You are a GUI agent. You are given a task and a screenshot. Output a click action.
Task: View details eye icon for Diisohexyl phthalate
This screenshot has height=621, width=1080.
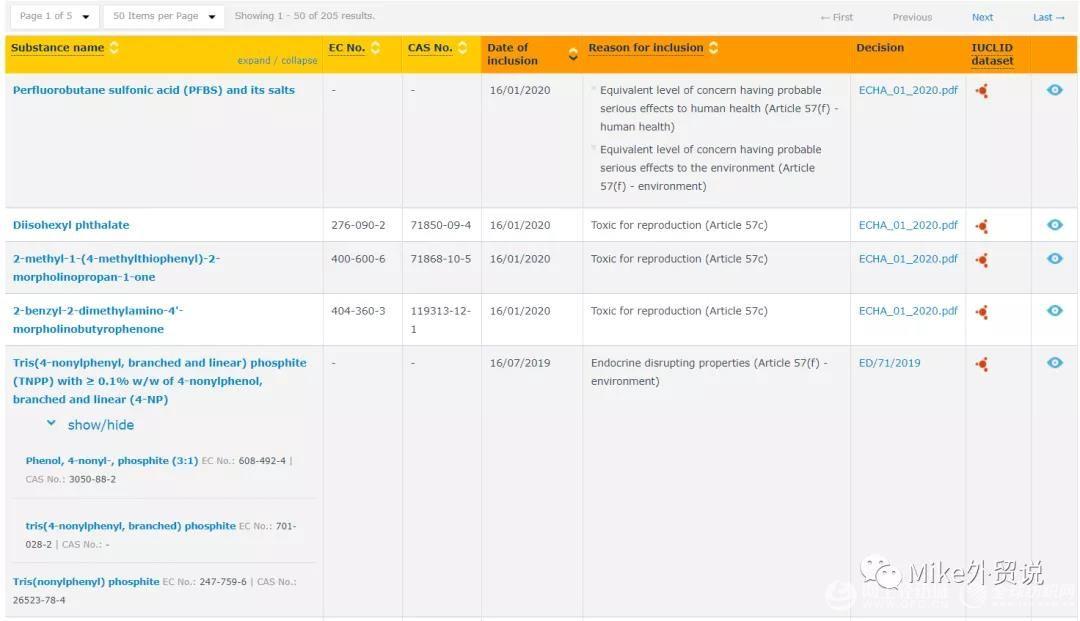point(1054,225)
